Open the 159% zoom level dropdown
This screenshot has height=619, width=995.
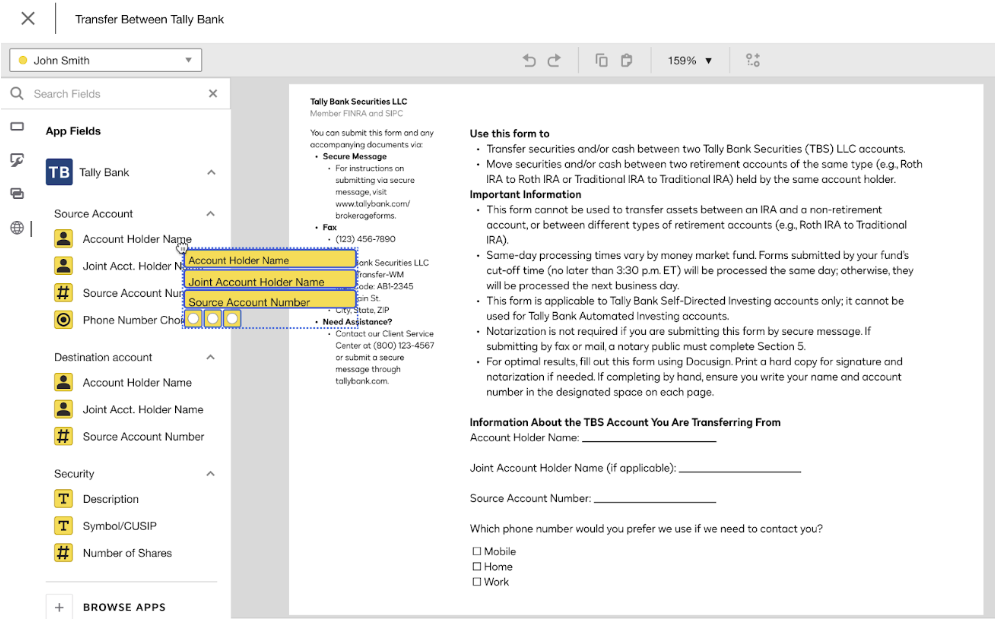[x=690, y=61]
